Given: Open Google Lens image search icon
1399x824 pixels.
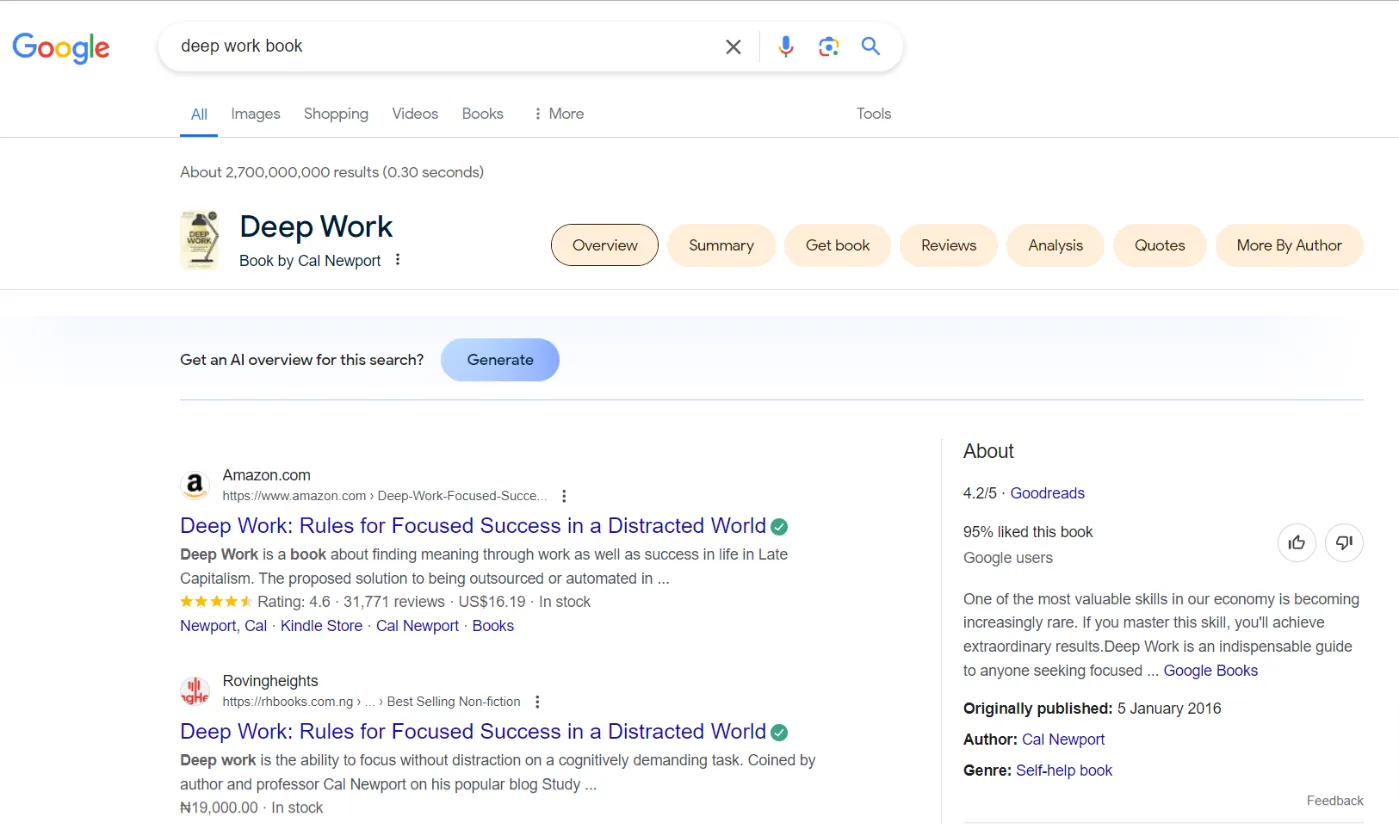Looking at the screenshot, I should (828, 46).
